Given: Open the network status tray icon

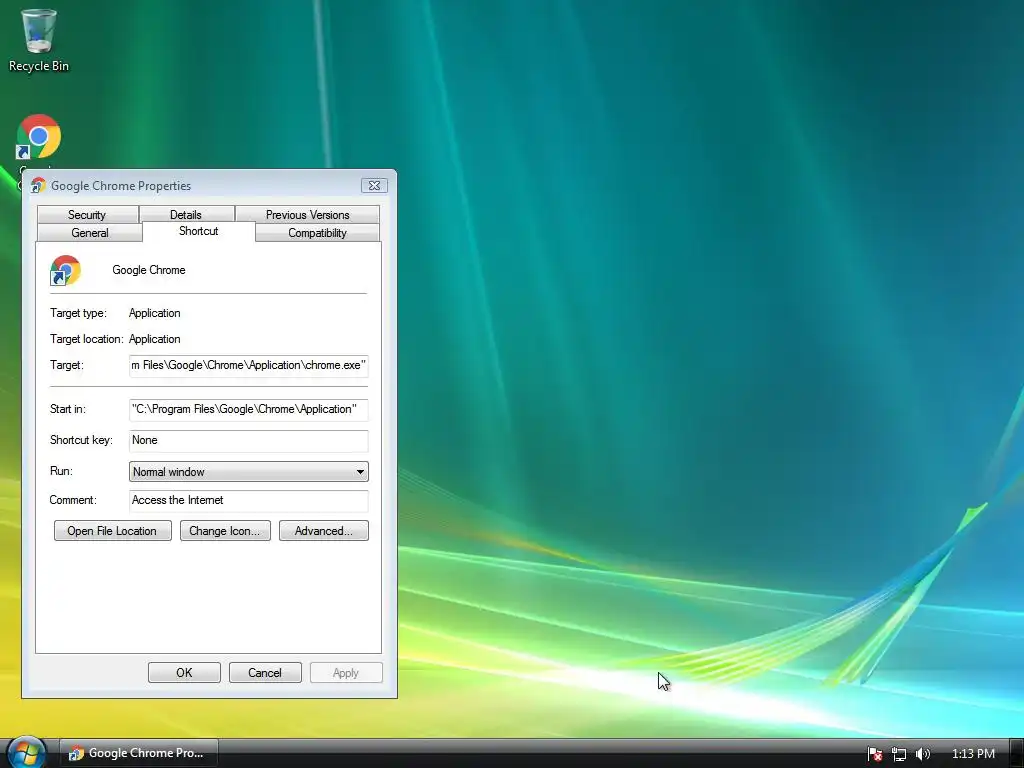Looking at the screenshot, I should tap(899, 754).
